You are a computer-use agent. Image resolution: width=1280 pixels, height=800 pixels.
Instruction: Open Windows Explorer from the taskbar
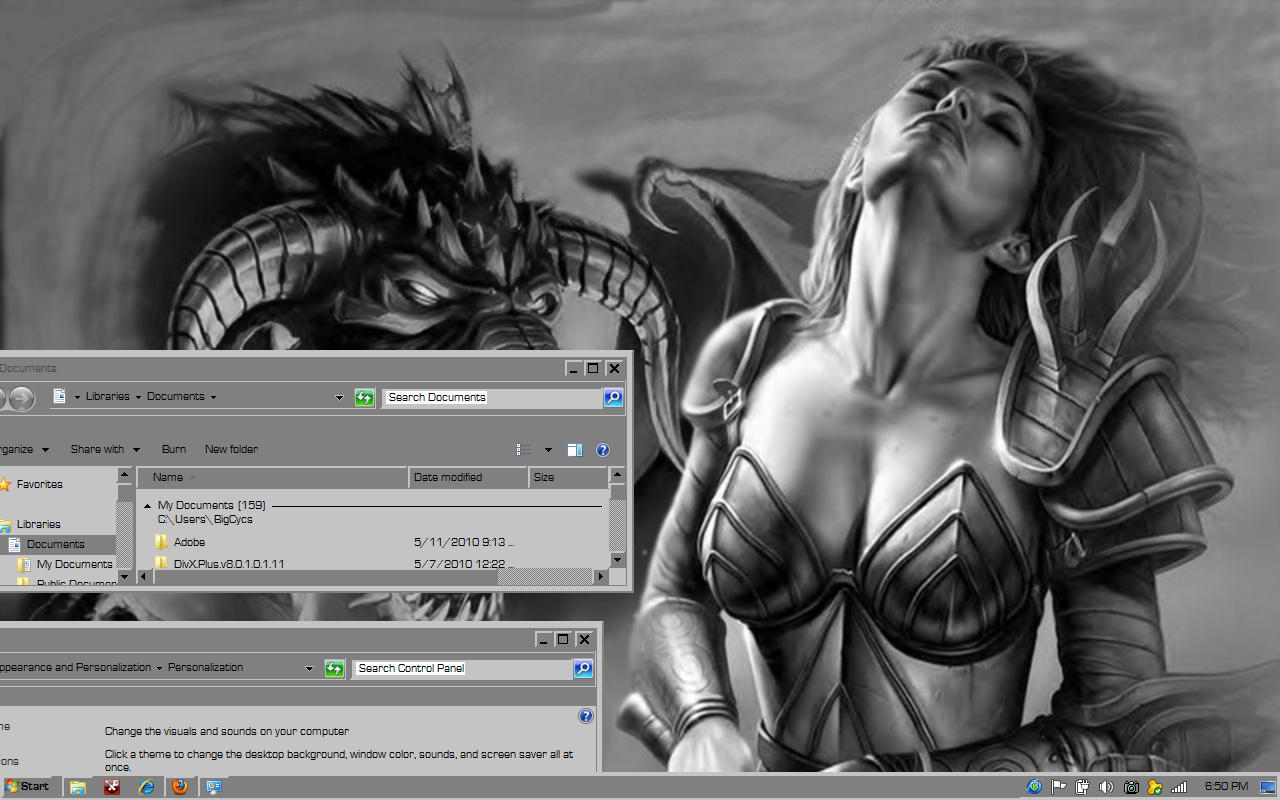[x=78, y=787]
